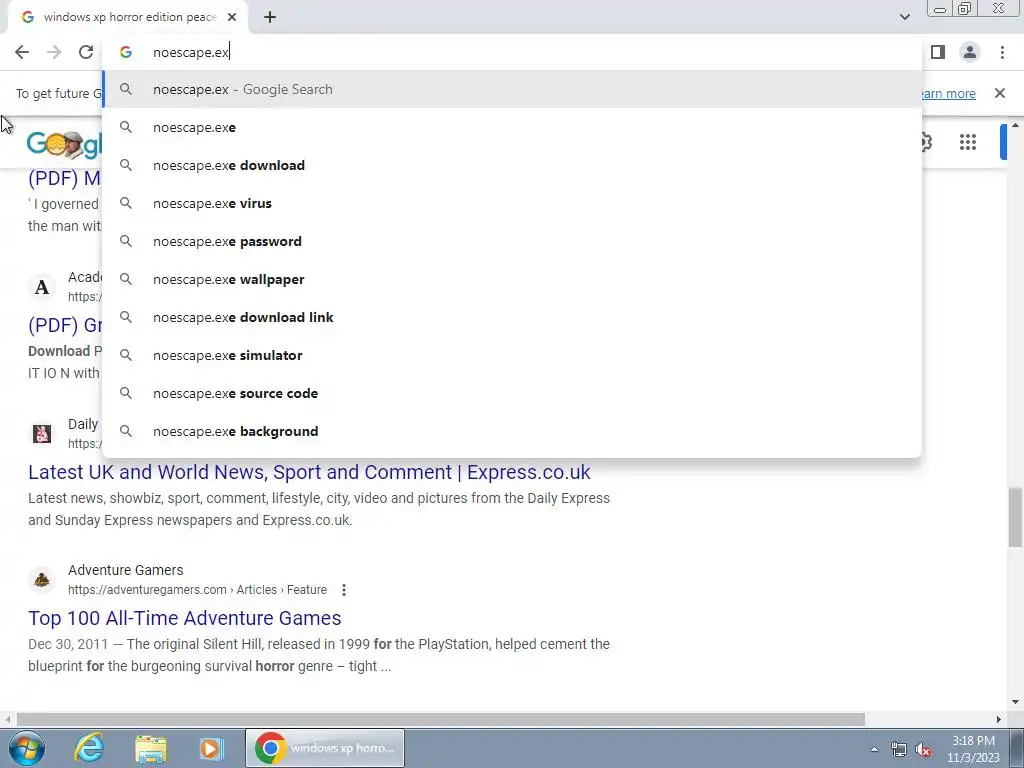The image size is (1024, 768).
Task: Go back to the previous page
Action: click(x=22, y=52)
